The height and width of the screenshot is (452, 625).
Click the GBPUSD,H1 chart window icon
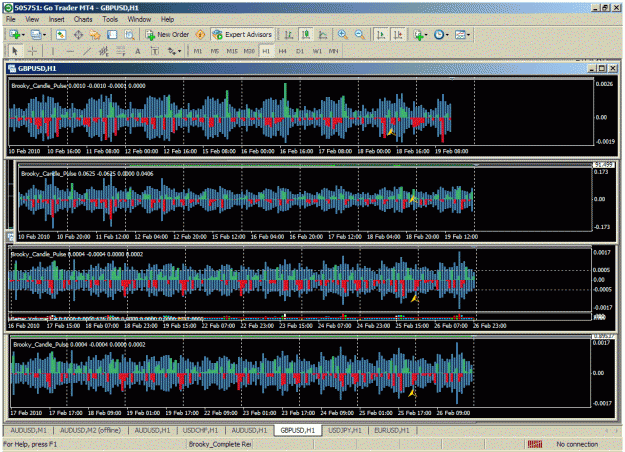tap(12, 69)
